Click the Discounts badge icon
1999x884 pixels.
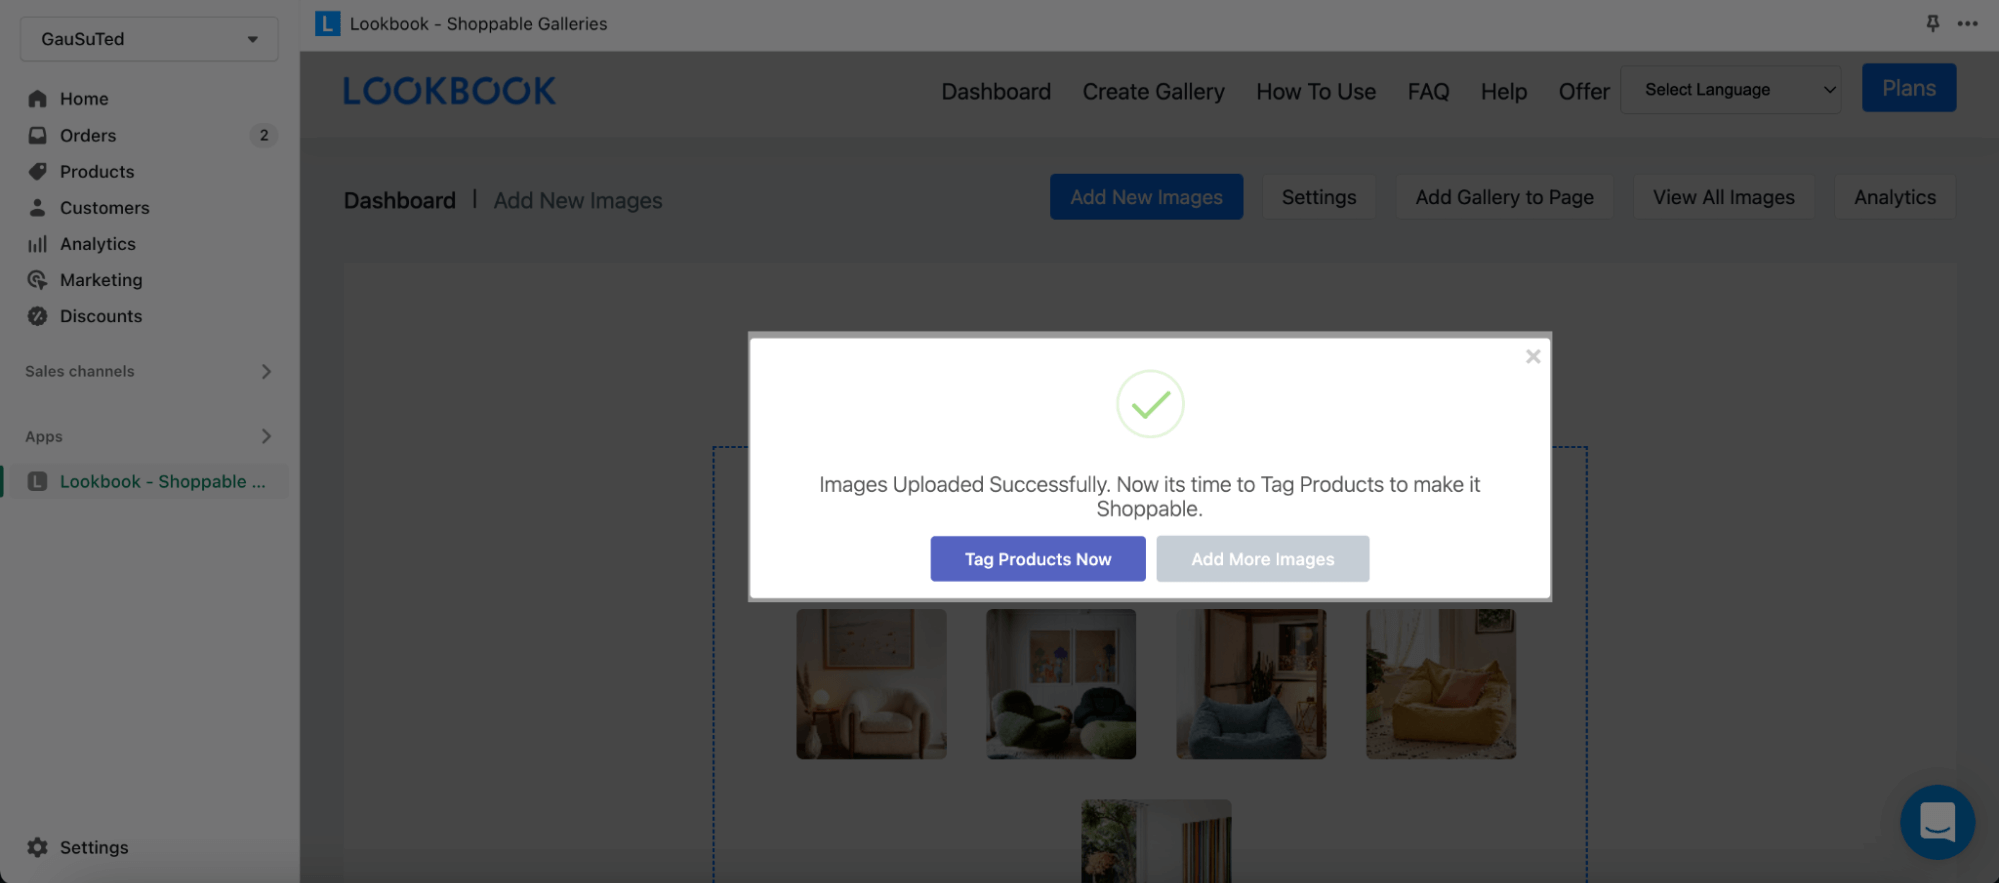tap(38, 315)
